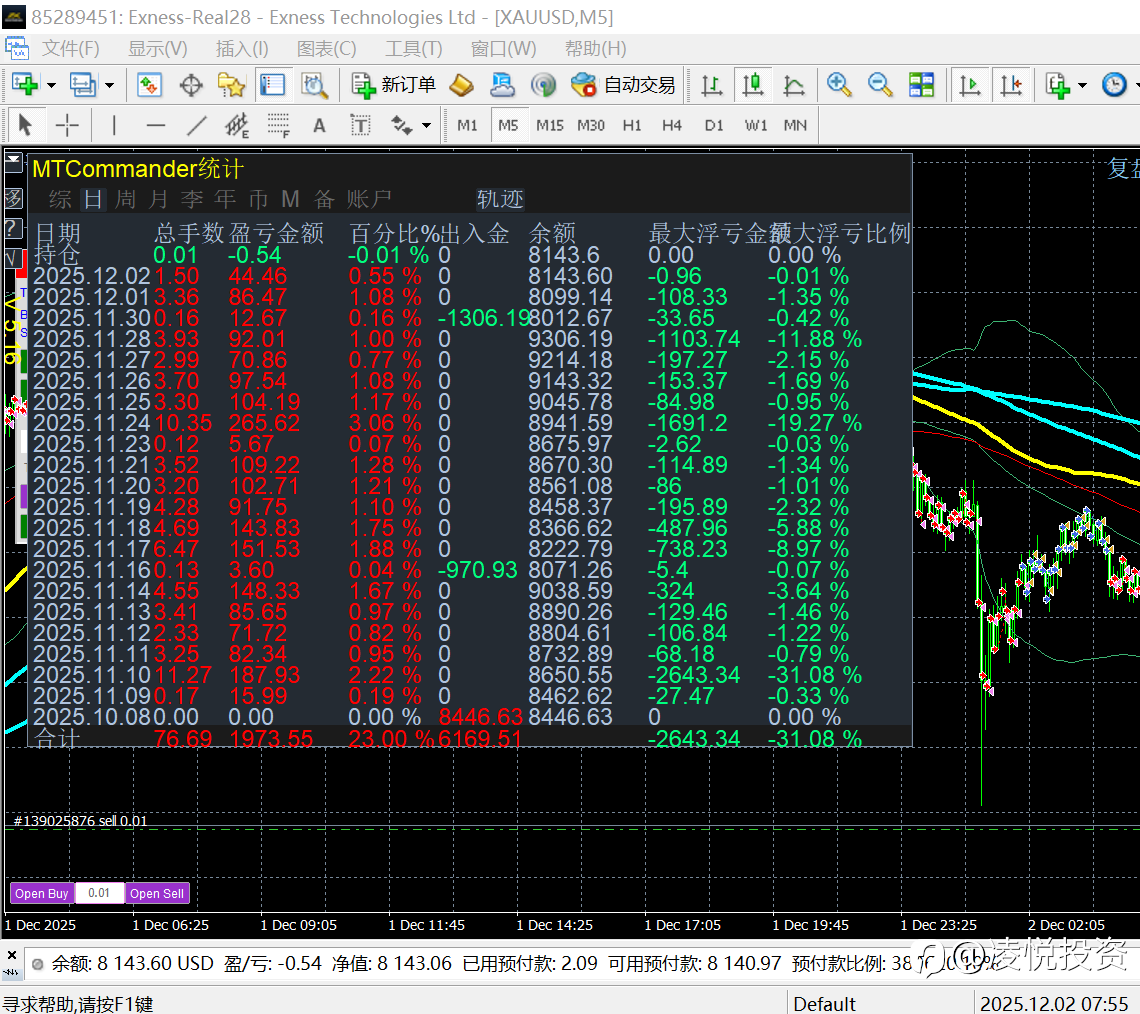Click the Profiles toolbar icon
Image resolution: width=1140 pixels, height=1014 pixels.
pos(83,85)
